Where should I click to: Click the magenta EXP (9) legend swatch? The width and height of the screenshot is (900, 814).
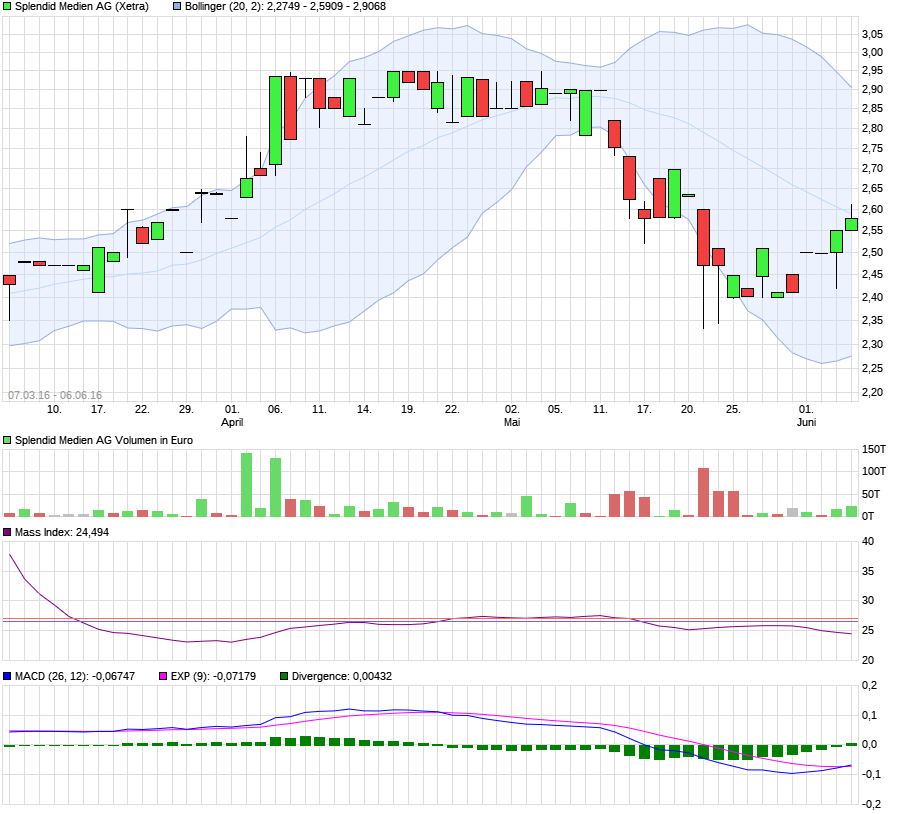coord(163,676)
